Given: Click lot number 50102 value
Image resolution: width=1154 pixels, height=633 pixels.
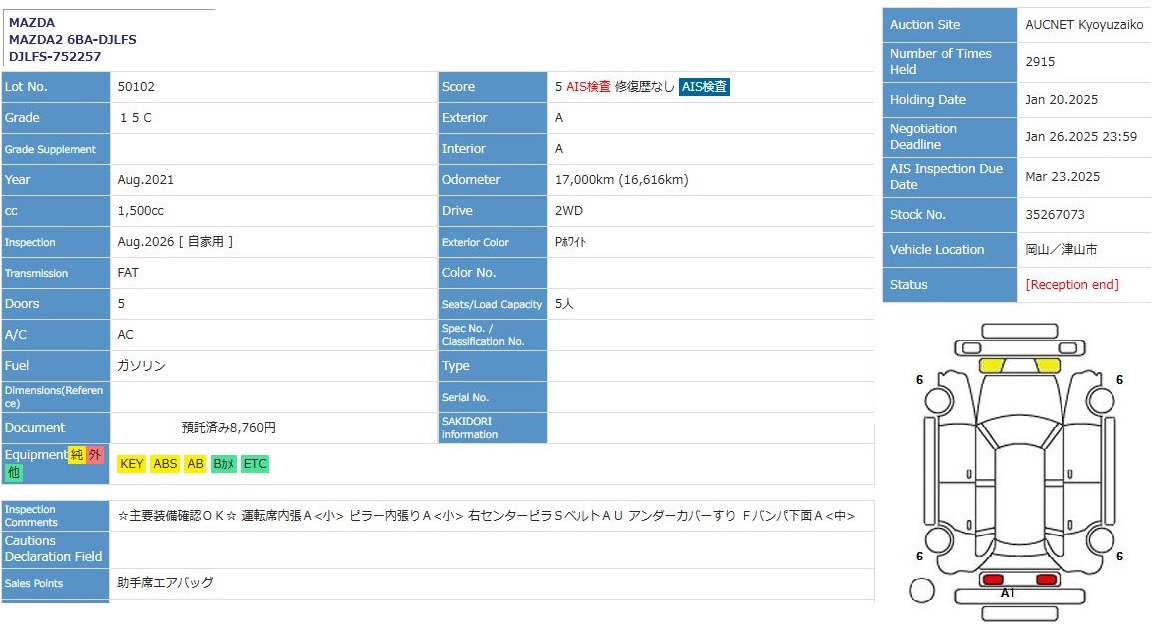Looking at the screenshot, I should tap(136, 87).
